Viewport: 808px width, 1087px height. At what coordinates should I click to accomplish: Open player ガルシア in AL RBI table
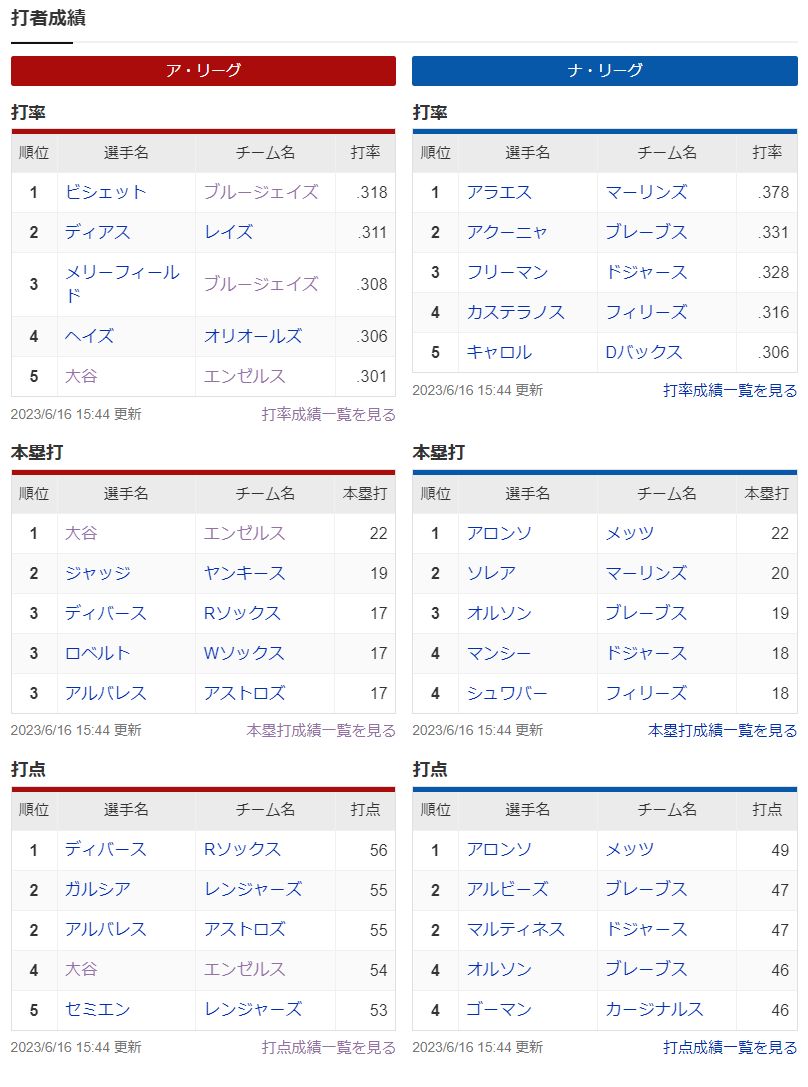(98, 889)
